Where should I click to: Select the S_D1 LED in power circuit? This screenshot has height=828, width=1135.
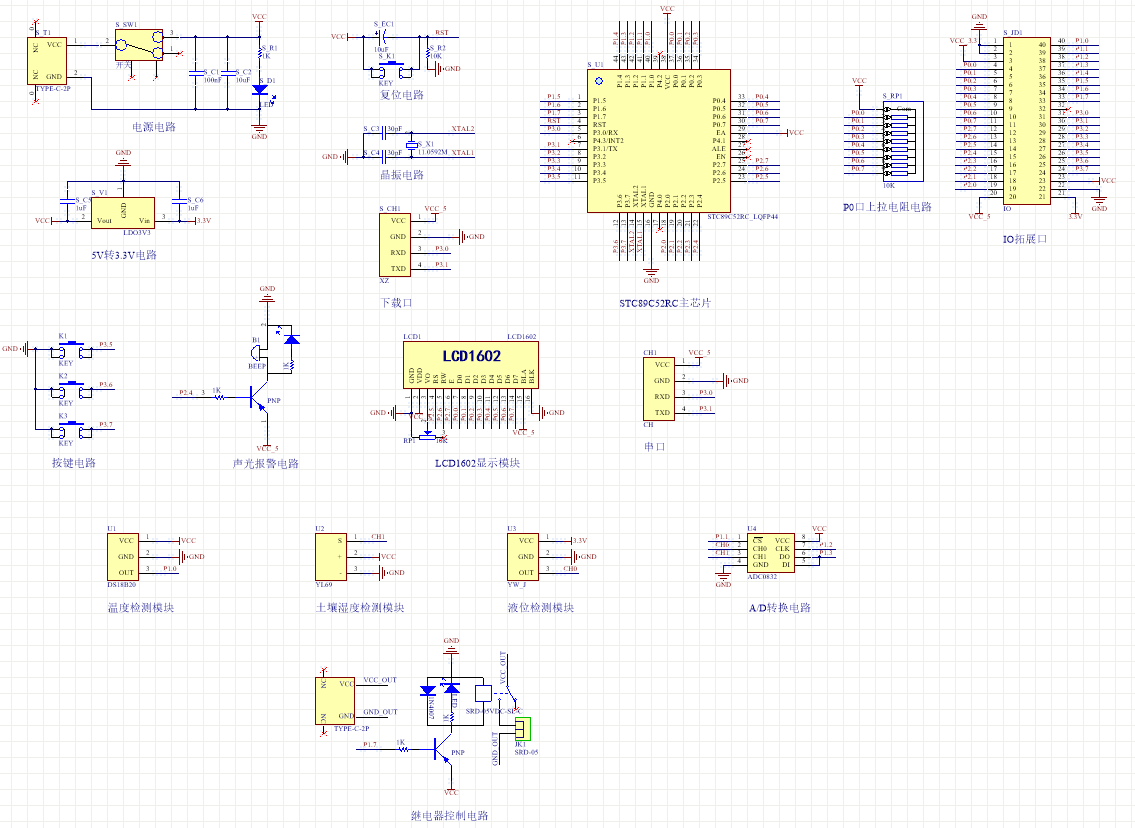(260, 90)
